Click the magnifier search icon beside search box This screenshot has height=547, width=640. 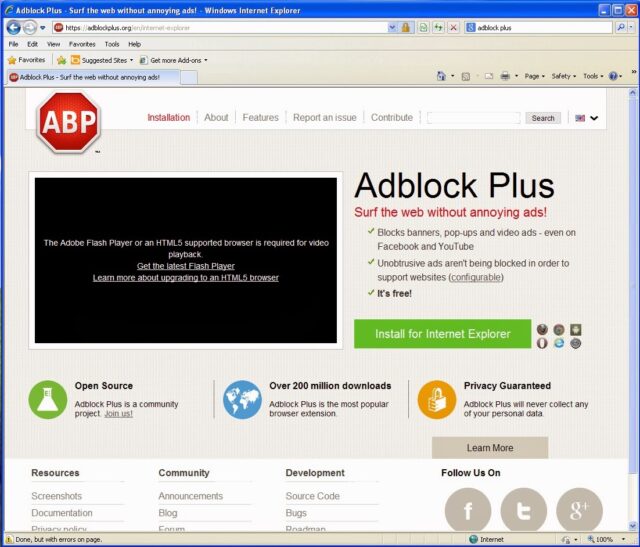[620, 27]
